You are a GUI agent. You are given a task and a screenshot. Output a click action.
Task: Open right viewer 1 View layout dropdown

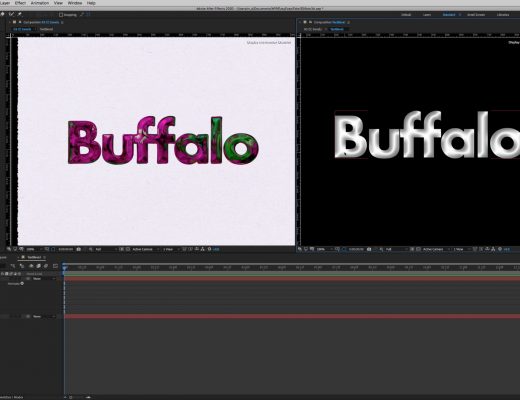coord(461,249)
